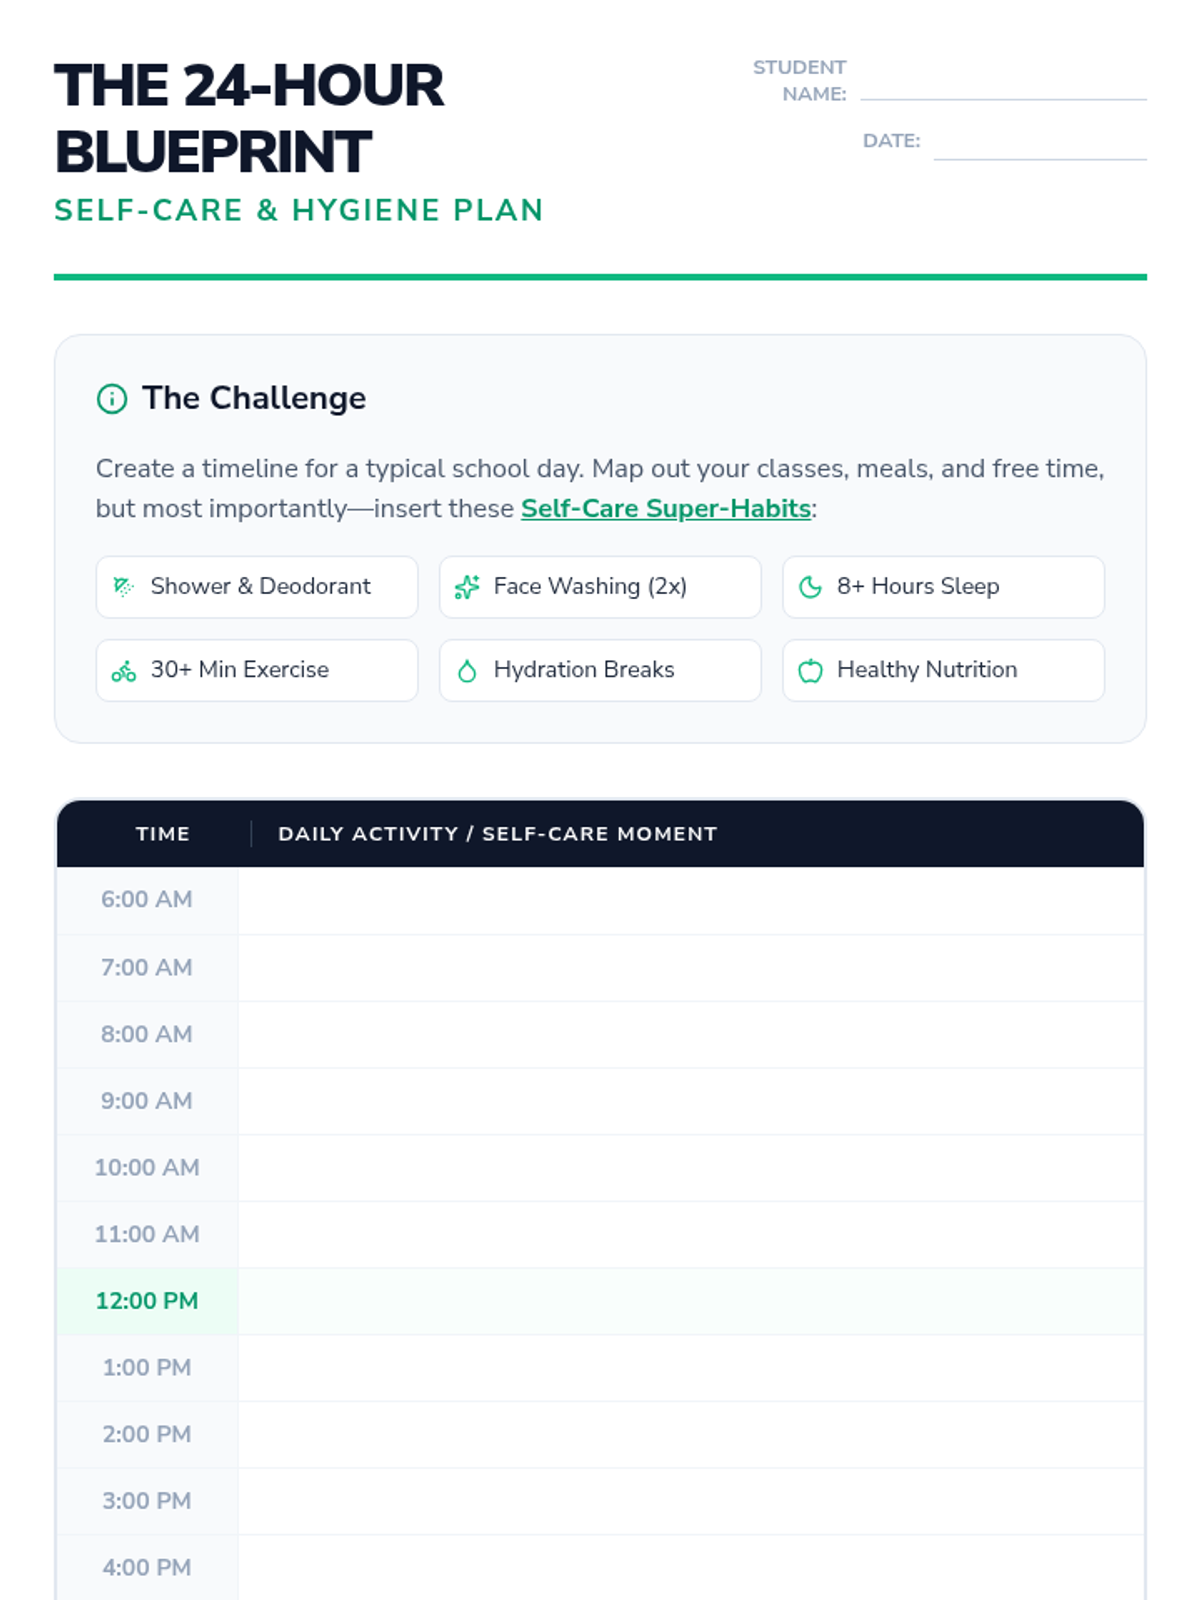1200x1600 pixels.
Task: Click the Time column header
Action: [x=163, y=834]
